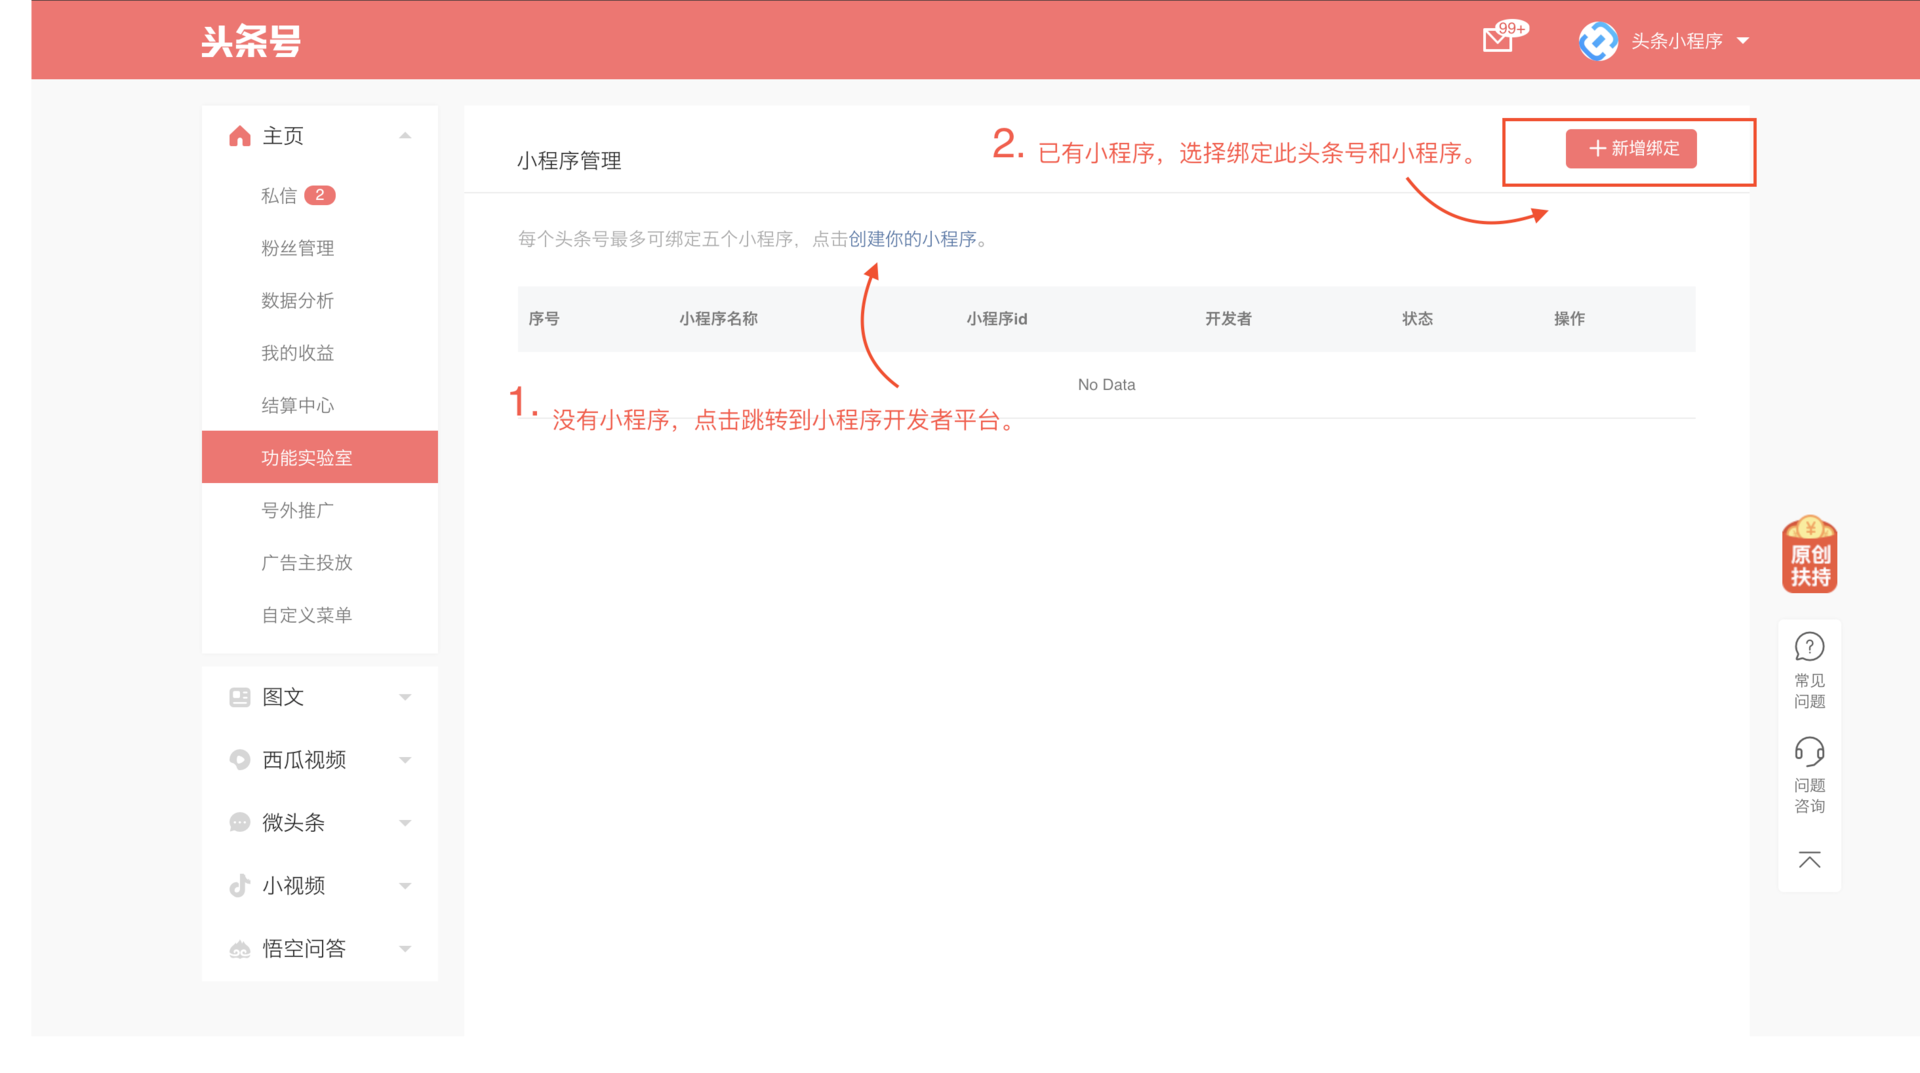Open 数据分析 menu item
Screen dimensions: 1920x1073
point(297,300)
